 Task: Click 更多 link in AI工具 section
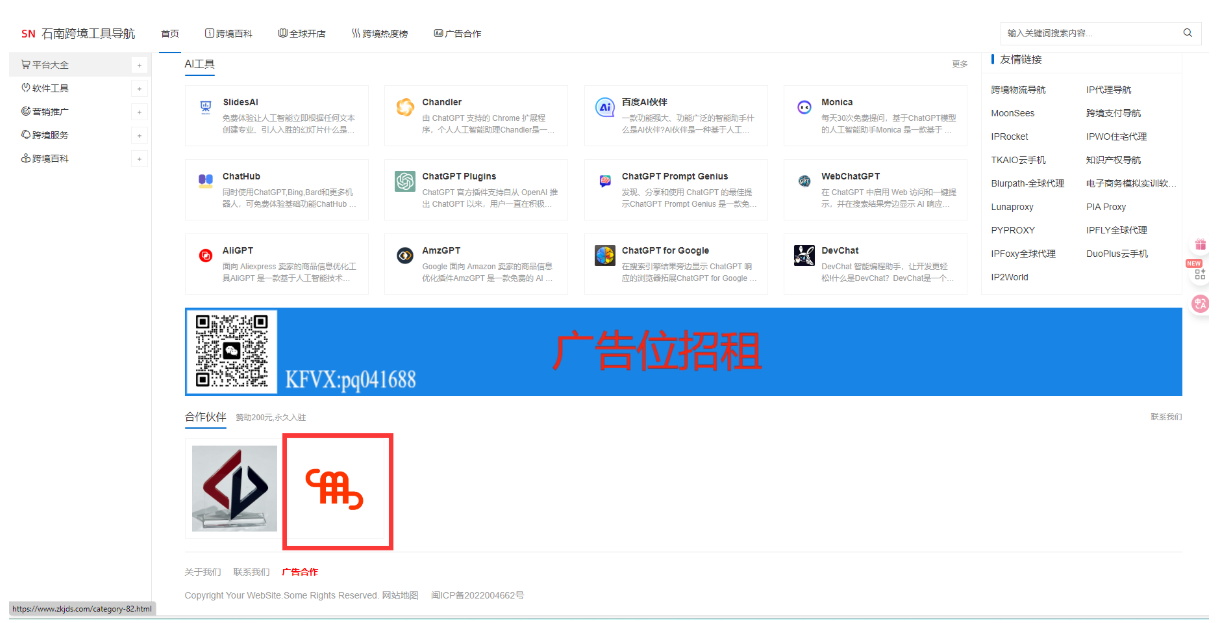pyautogui.click(x=960, y=64)
